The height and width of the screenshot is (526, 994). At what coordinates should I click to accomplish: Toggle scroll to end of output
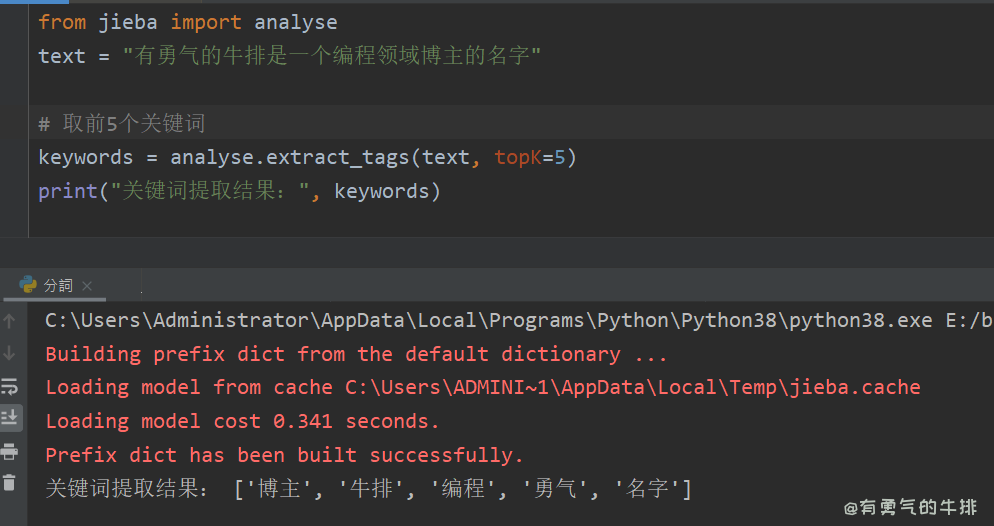pyautogui.click(x=10, y=417)
